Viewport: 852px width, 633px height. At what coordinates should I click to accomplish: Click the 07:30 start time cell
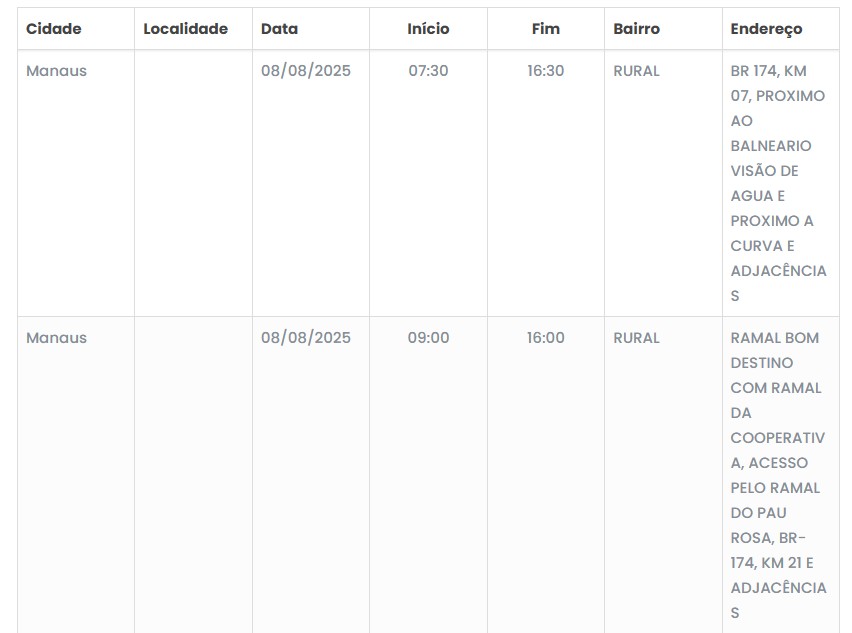tap(428, 71)
